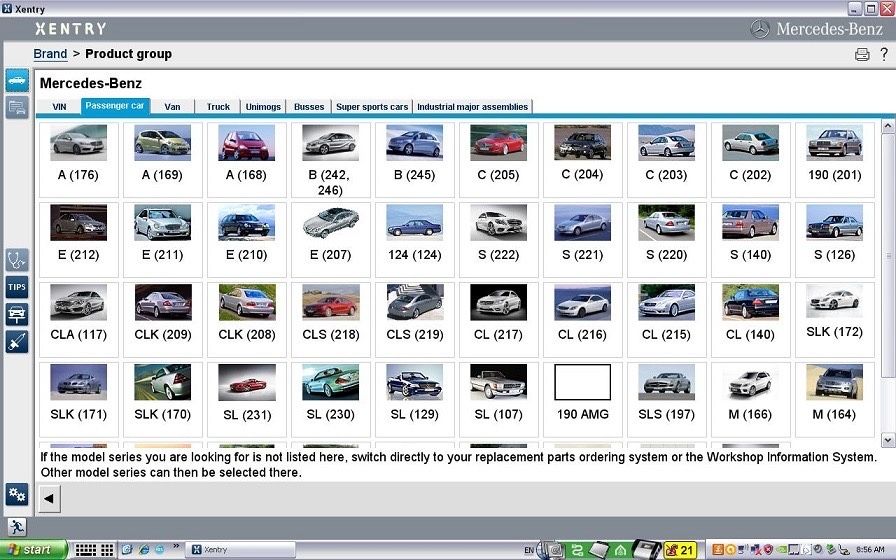Open the vehicle data list sidebar icon

pyautogui.click(x=17, y=107)
